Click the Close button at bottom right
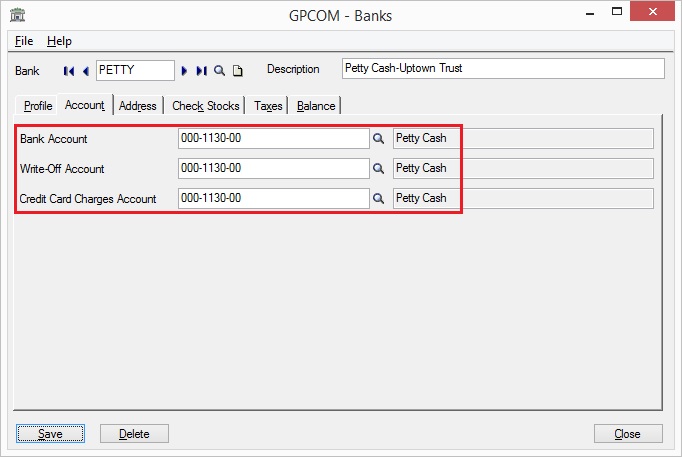 627,434
